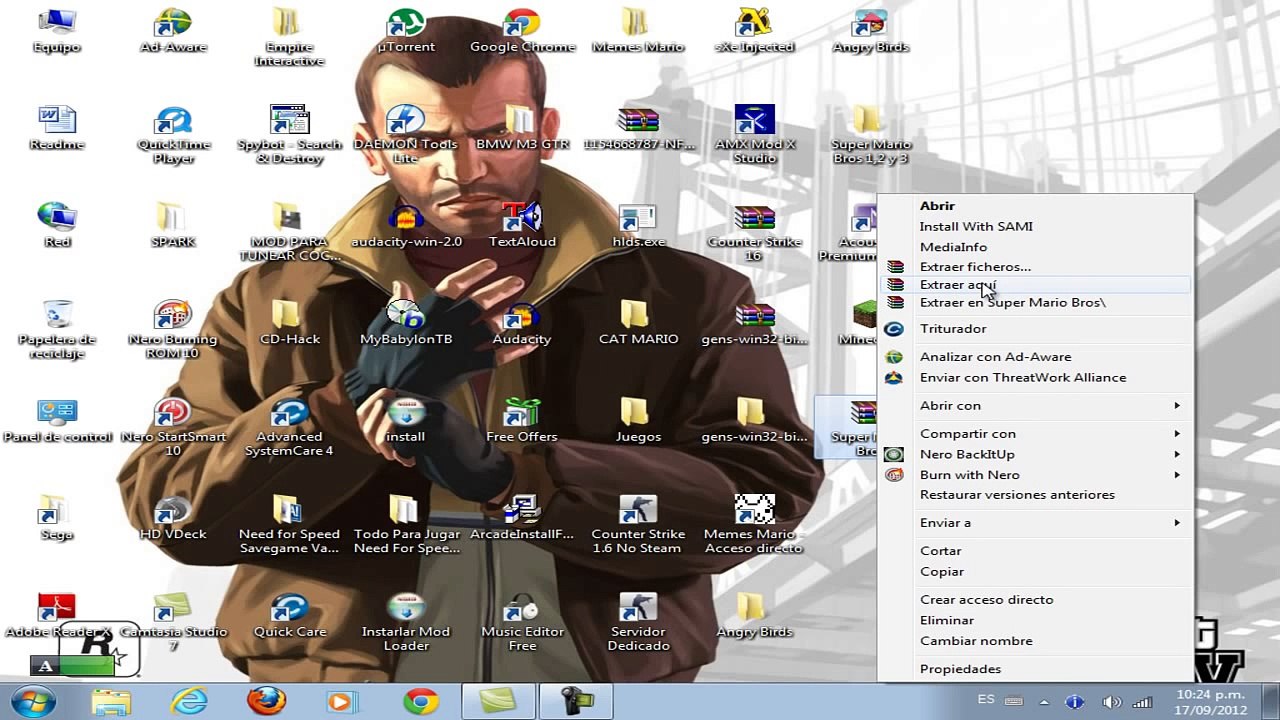Image resolution: width=1280 pixels, height=720 pixels.
Task: Select the BMW M3 GTR folder
Action: [522, 128]
